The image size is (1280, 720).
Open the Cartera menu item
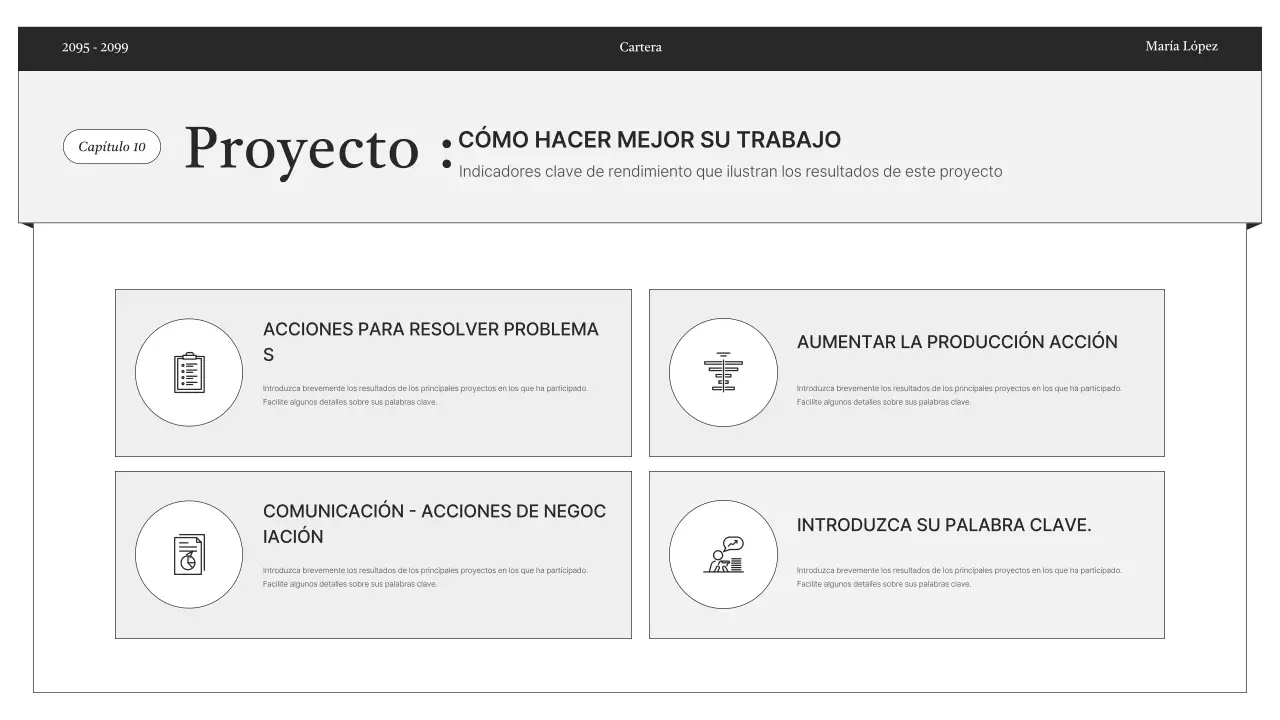641,47
